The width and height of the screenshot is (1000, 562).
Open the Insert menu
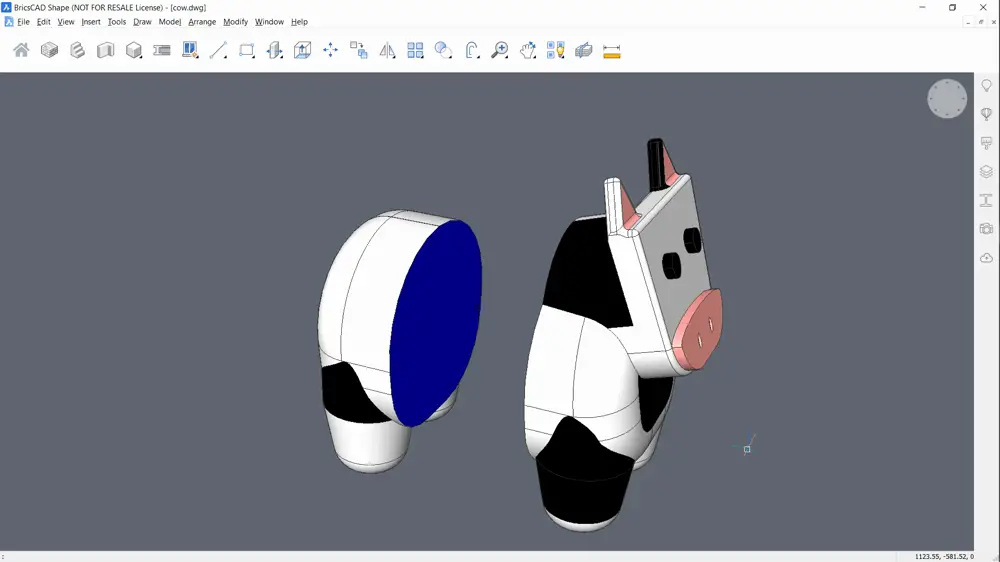(x=91, y=22)
